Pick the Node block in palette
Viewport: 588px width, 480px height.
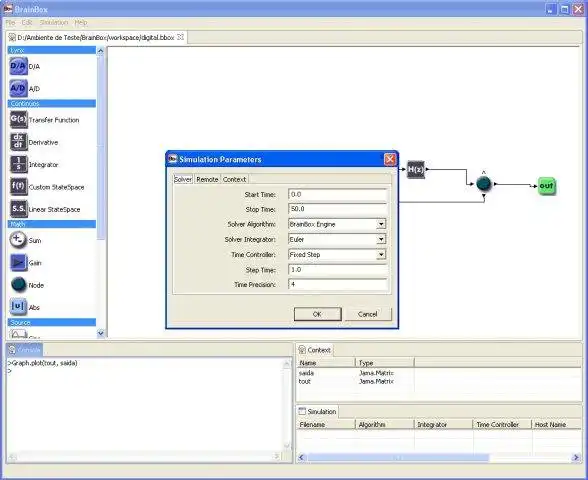coord(18,285)
